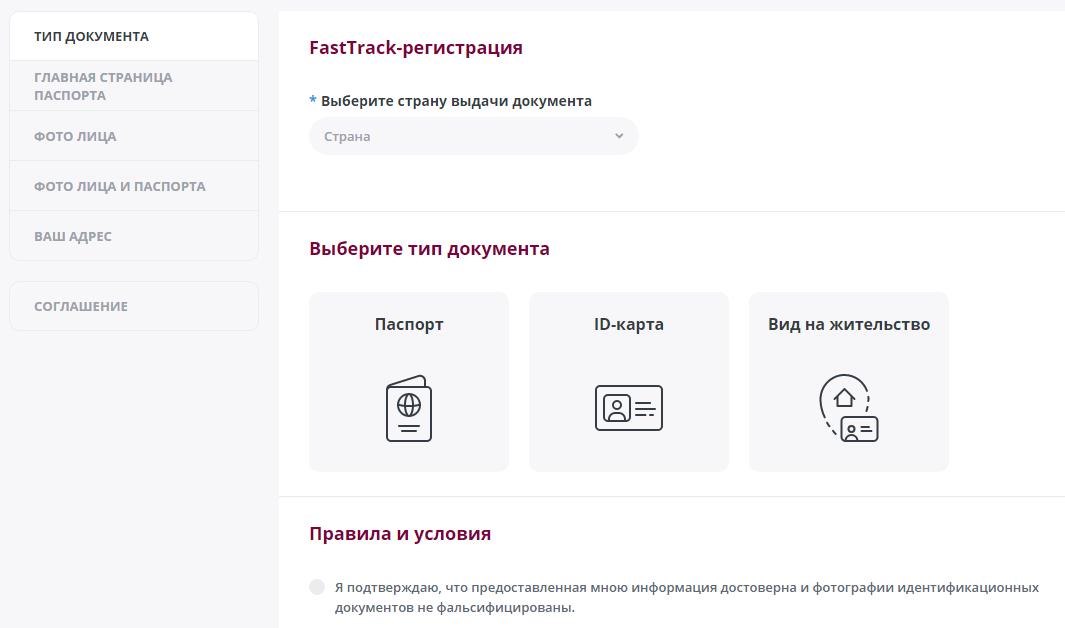Click the confirmation text about document photos
This screenshot has height=628, width=1065.
pos(687,597)
